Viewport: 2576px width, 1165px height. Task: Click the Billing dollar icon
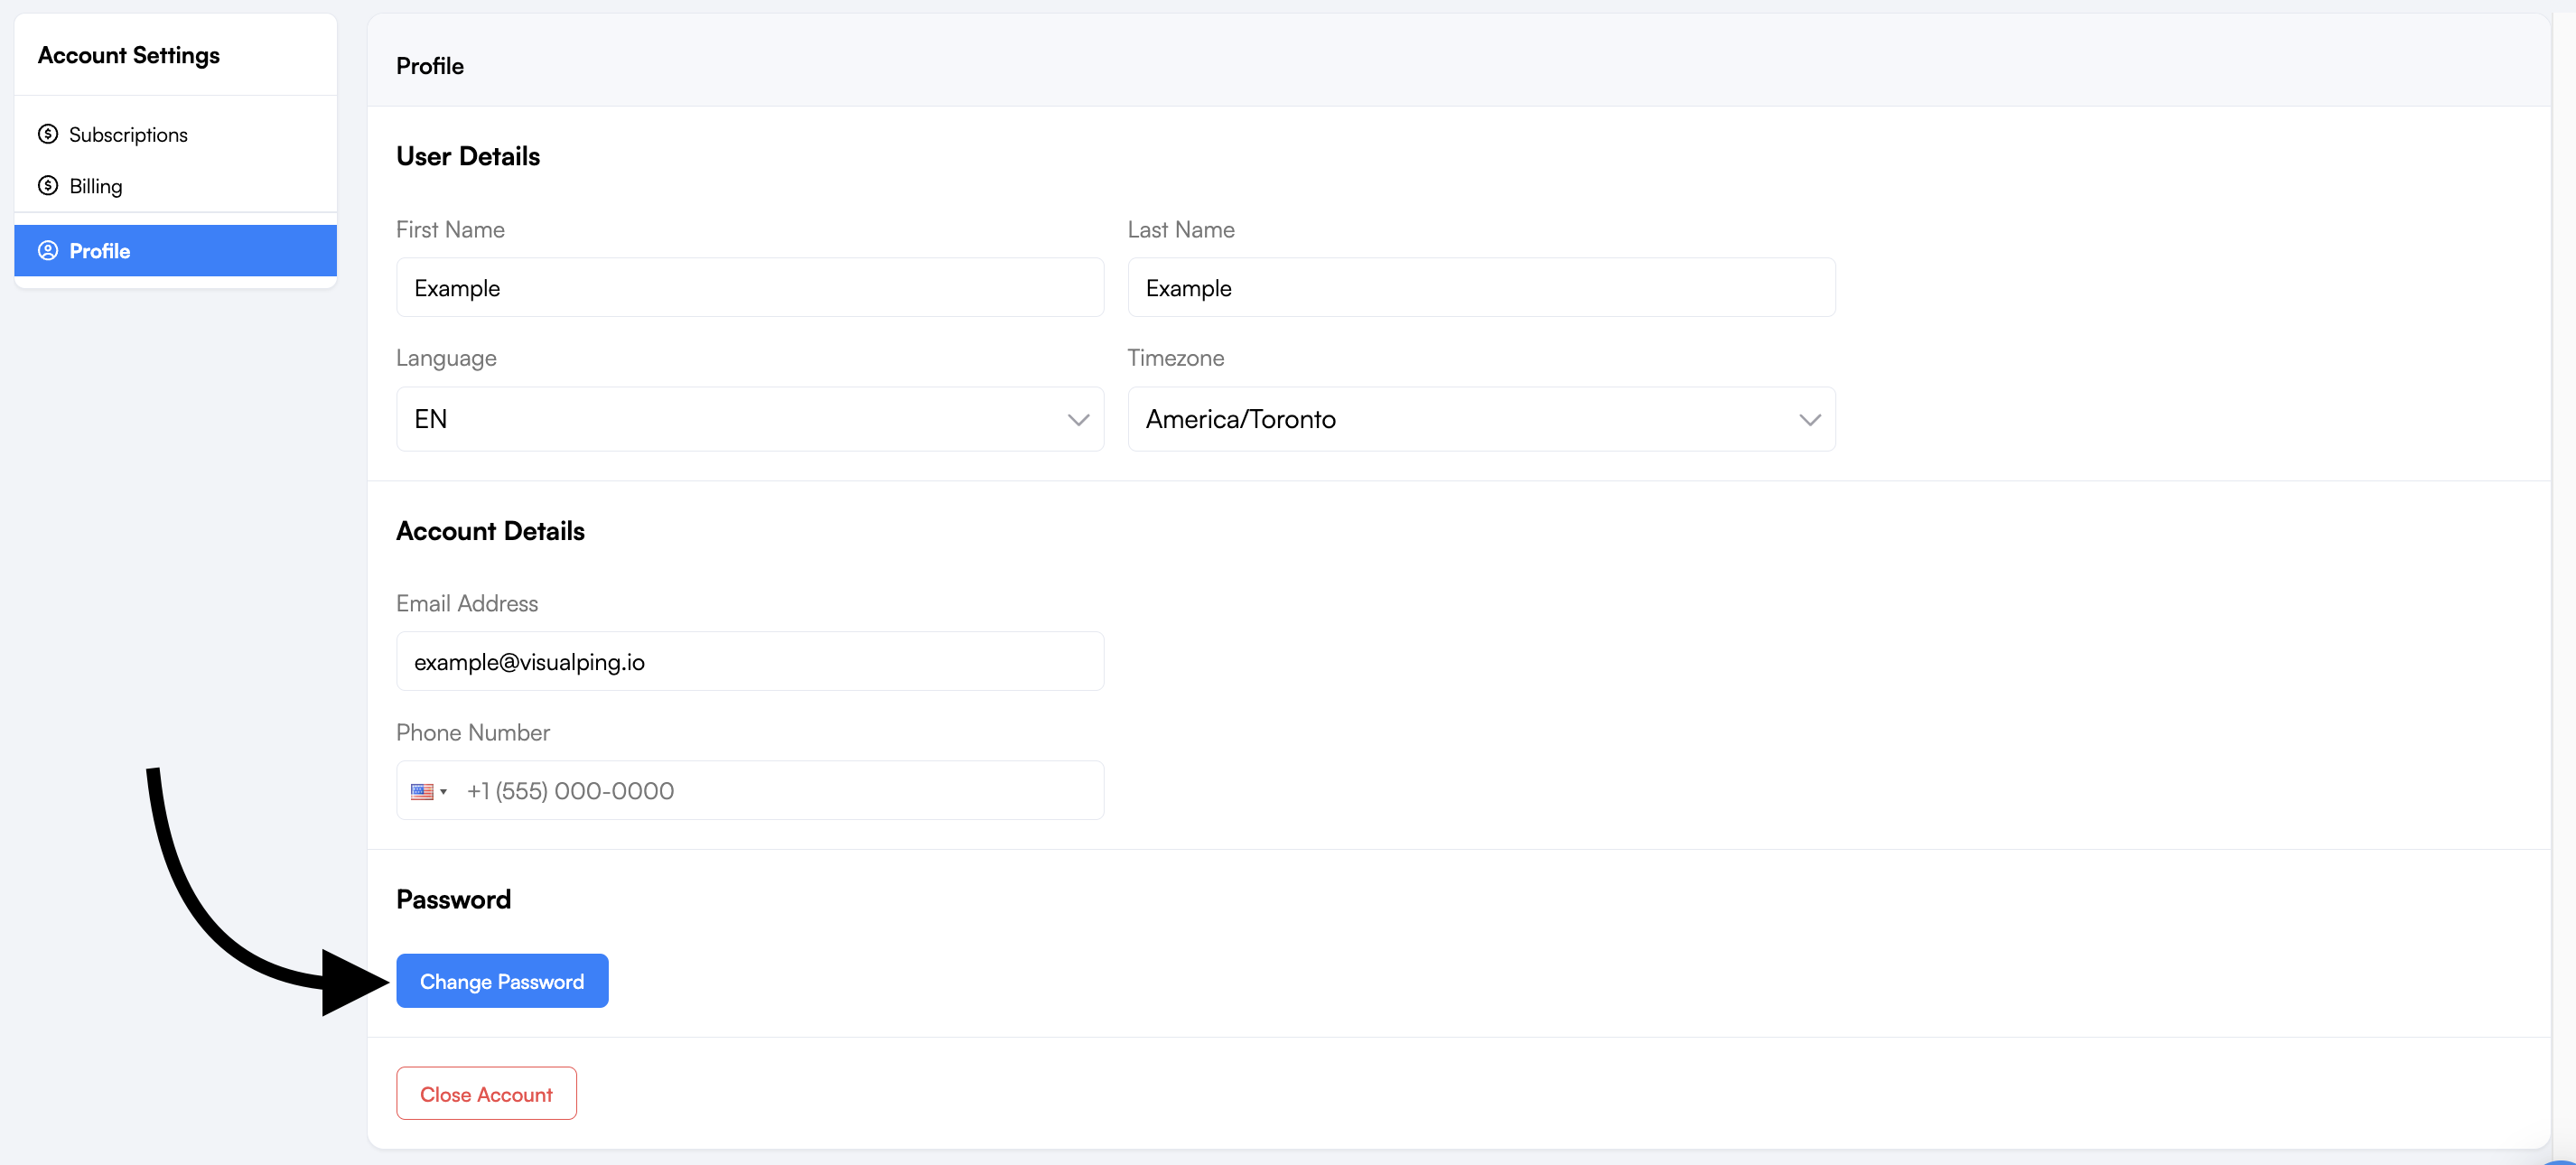(x=48, y=186)
